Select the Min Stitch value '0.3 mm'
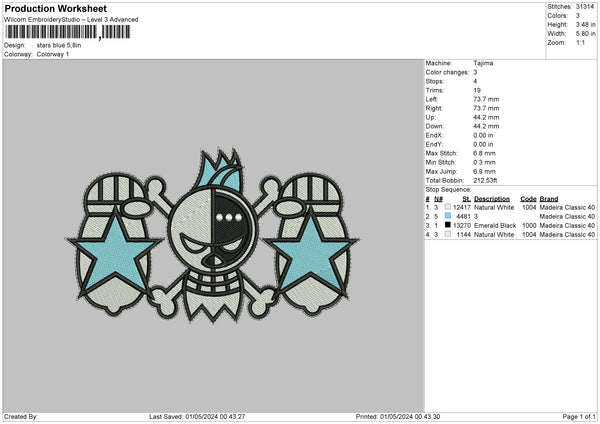The image size is (600, 424). 484,163
